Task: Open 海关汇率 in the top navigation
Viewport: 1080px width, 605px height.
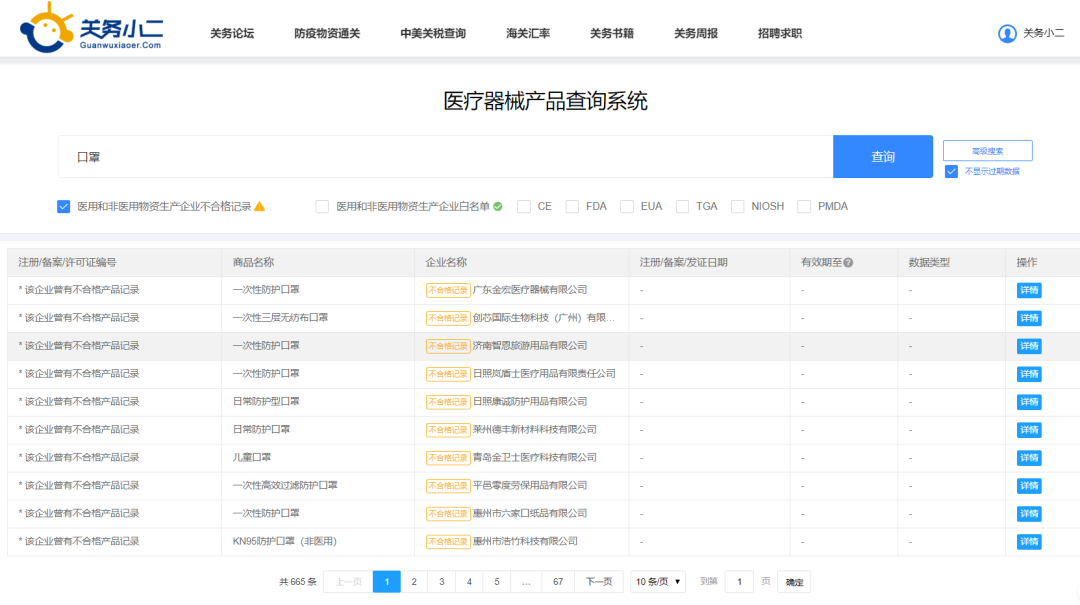Action: (528, 33)
